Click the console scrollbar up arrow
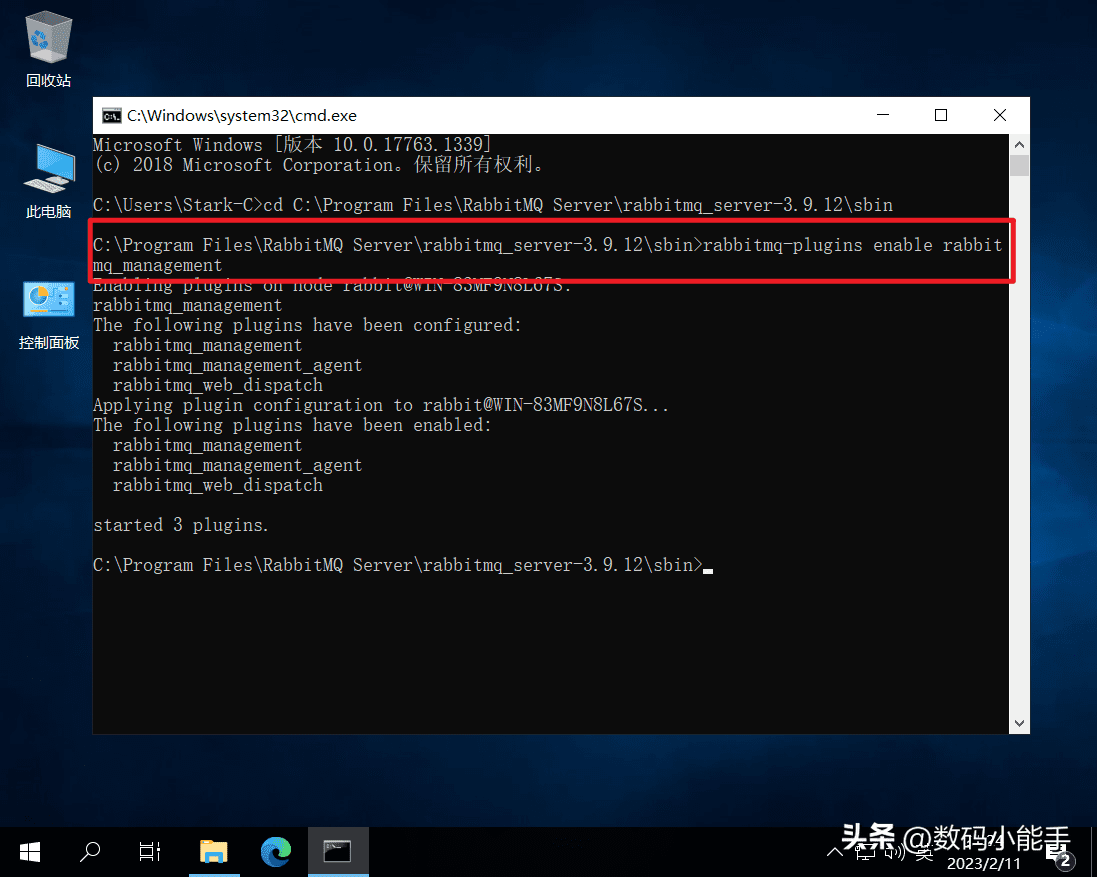The image size is (1097, 877). tap(1019, 144)
